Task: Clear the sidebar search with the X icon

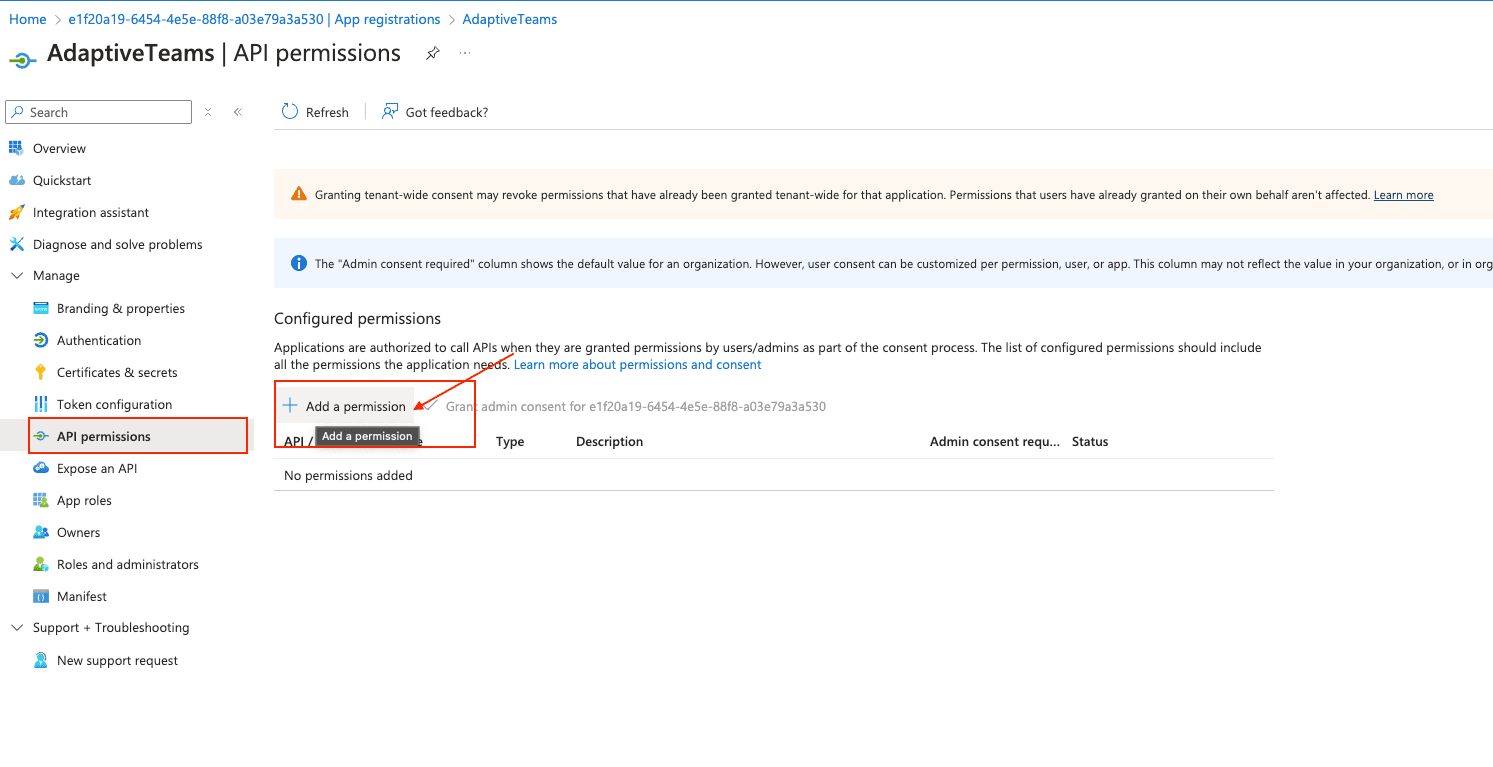Action: pos(208,112)
